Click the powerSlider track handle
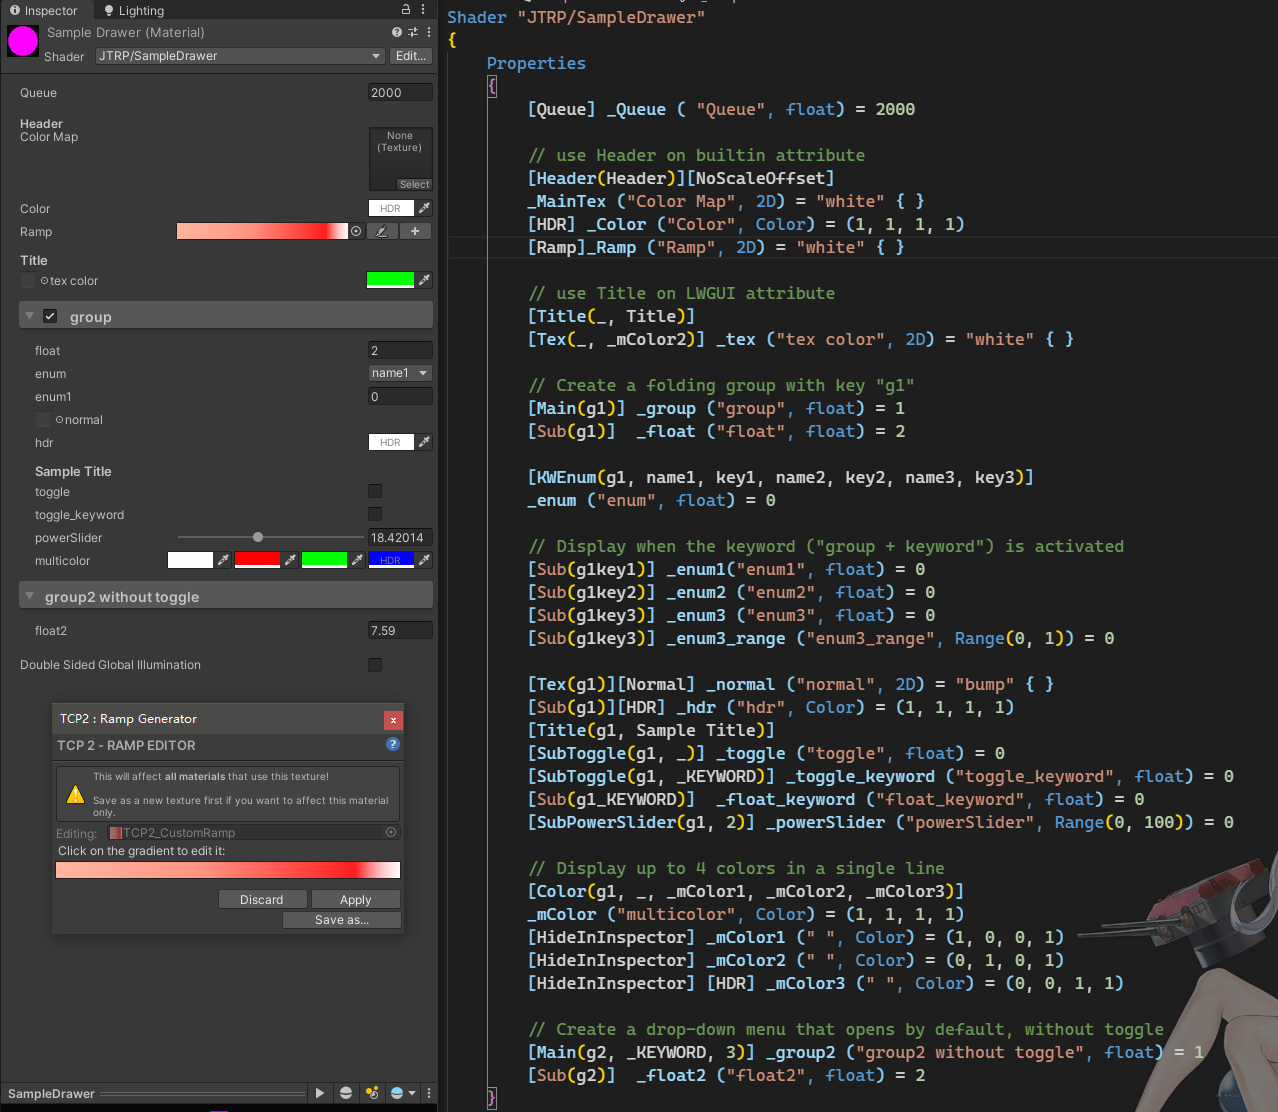 pyautogui.click(x=258, y=537)
